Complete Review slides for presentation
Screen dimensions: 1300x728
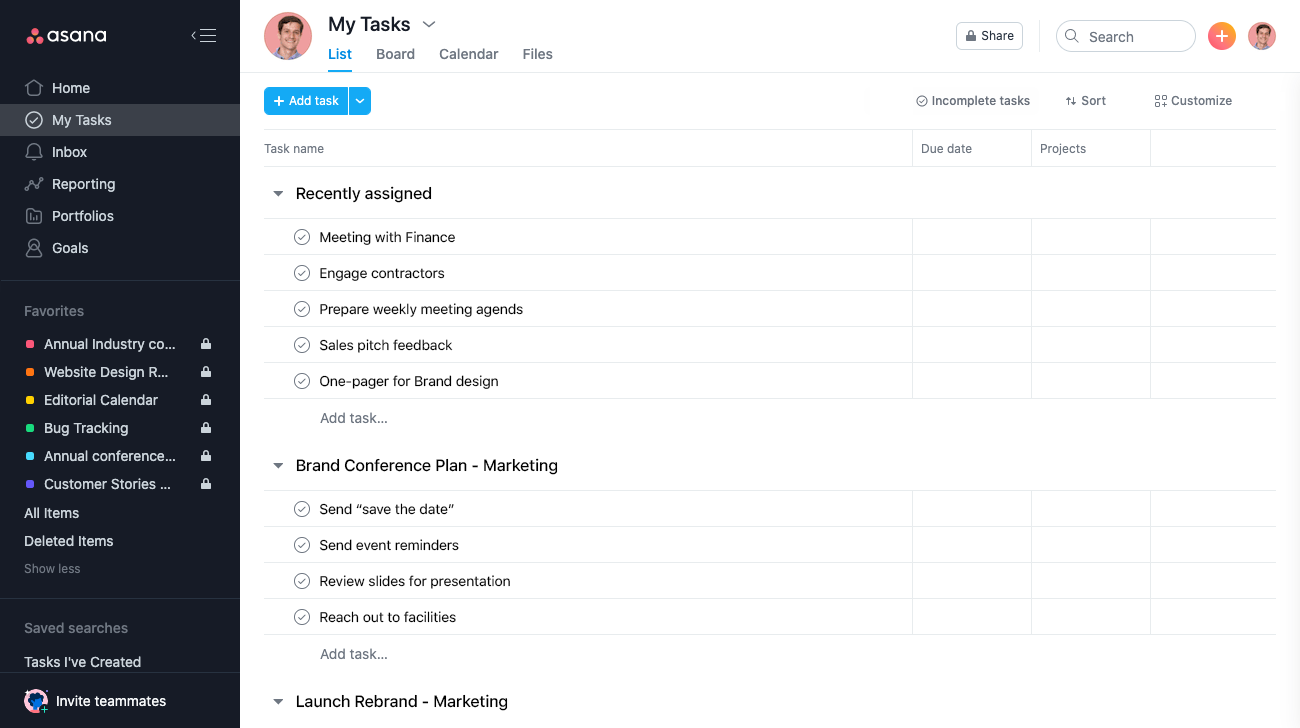302,581
